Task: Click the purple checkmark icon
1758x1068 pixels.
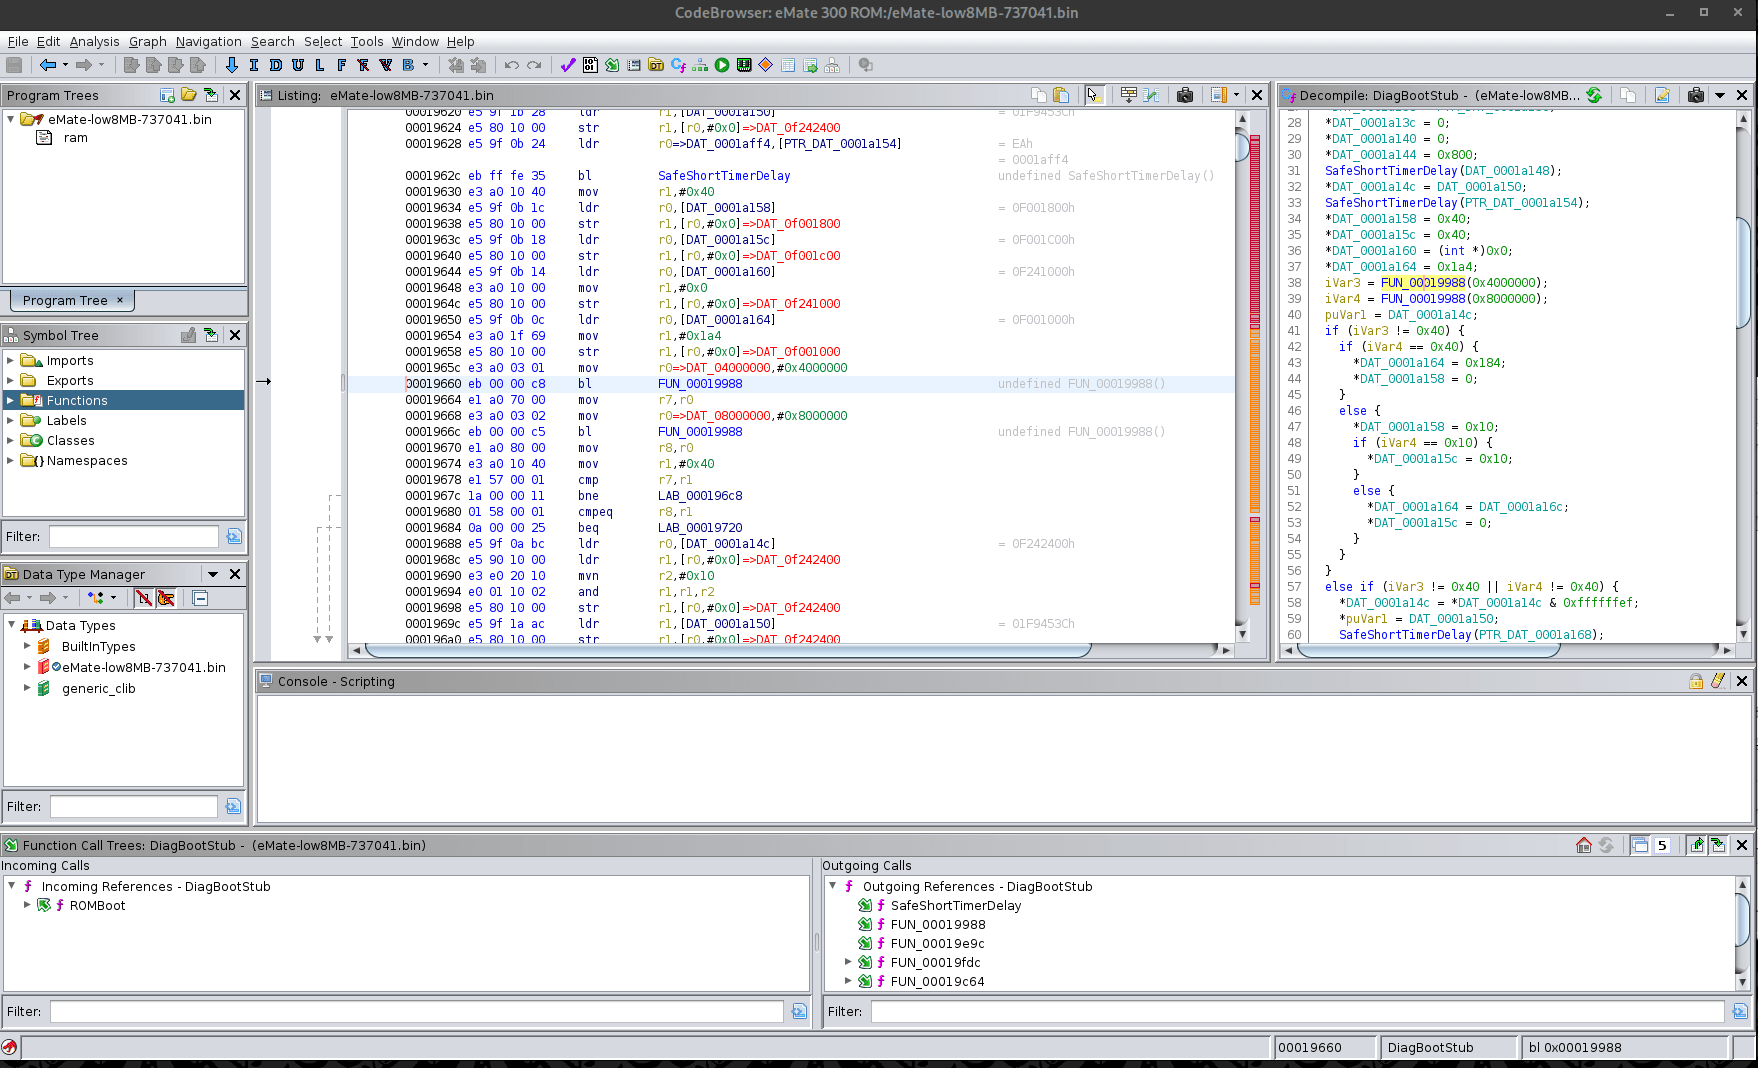Action: coord(568,65)
